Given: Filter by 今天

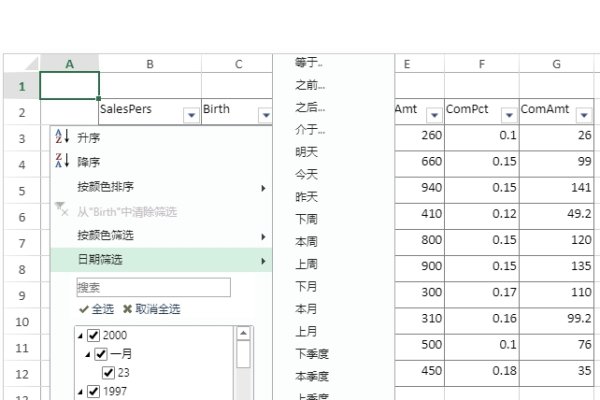Looking at the screenshot, I should 306,175.
